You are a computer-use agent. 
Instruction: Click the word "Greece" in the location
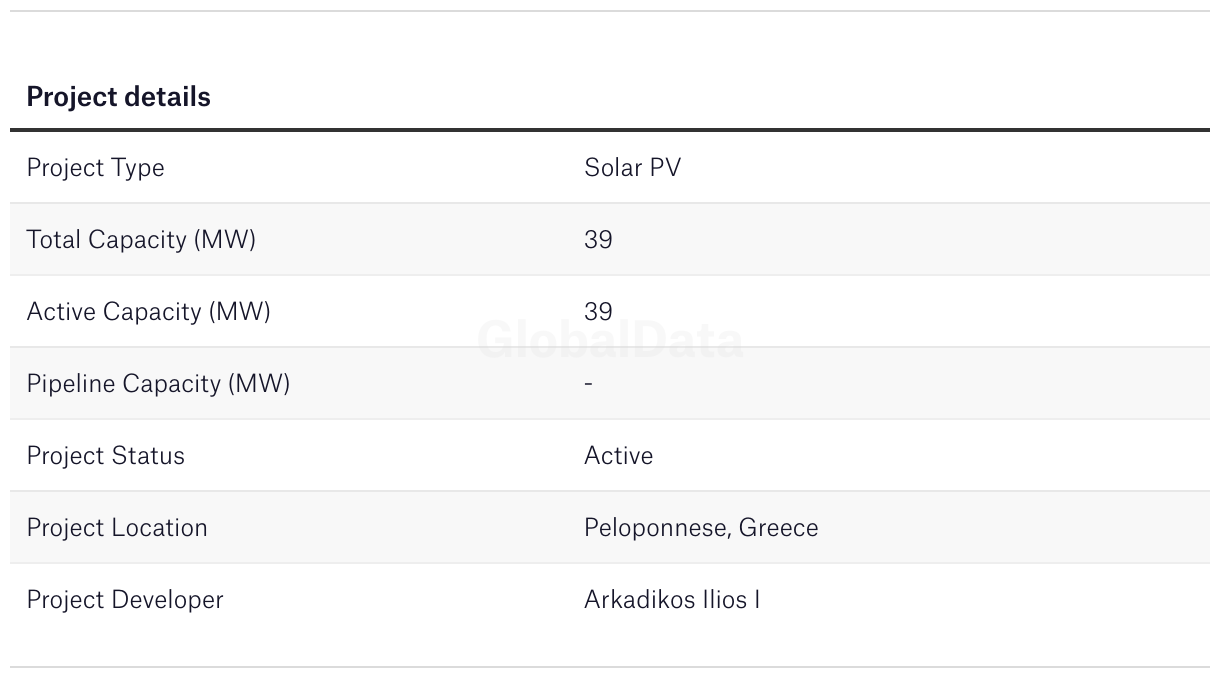pos(778,528)
